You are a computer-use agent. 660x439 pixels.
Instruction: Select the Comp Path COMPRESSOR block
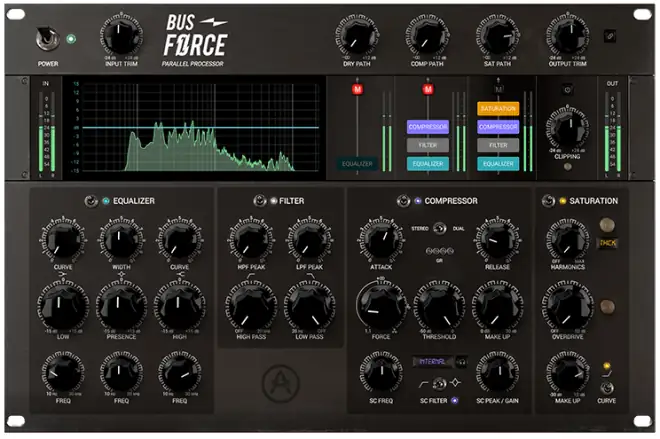coord(428,127)
